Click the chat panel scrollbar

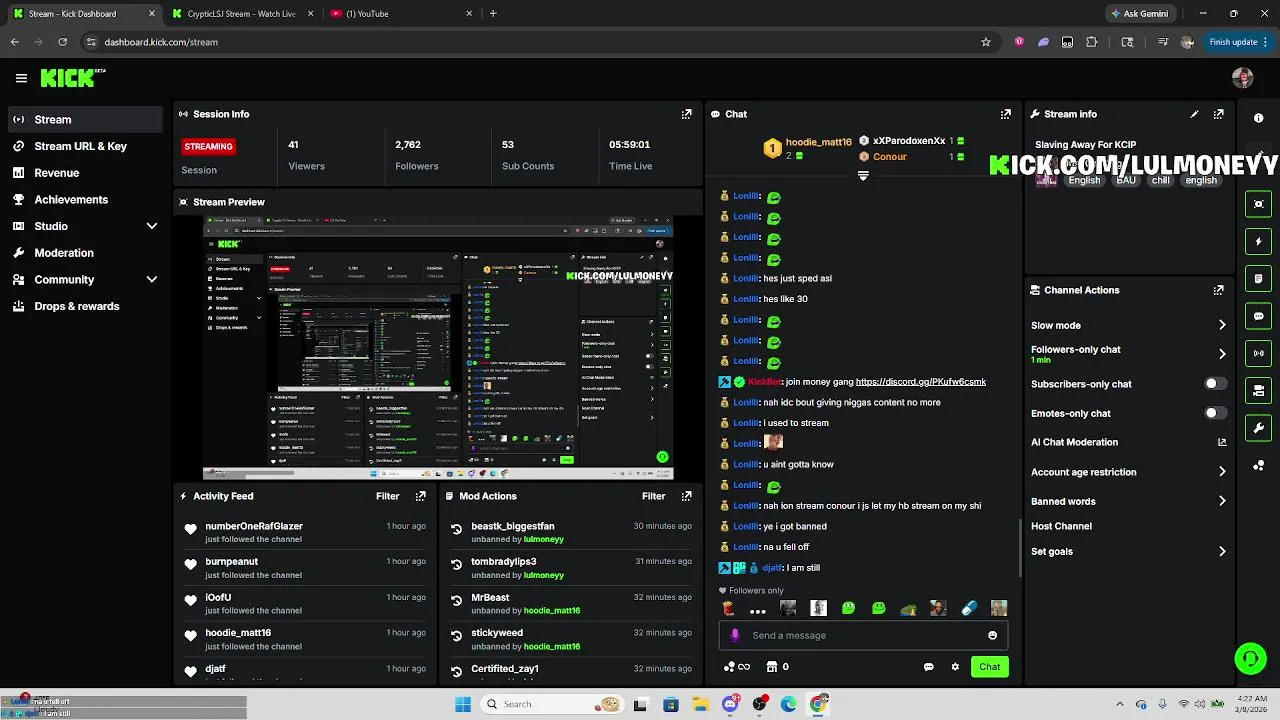point(1019,547)
